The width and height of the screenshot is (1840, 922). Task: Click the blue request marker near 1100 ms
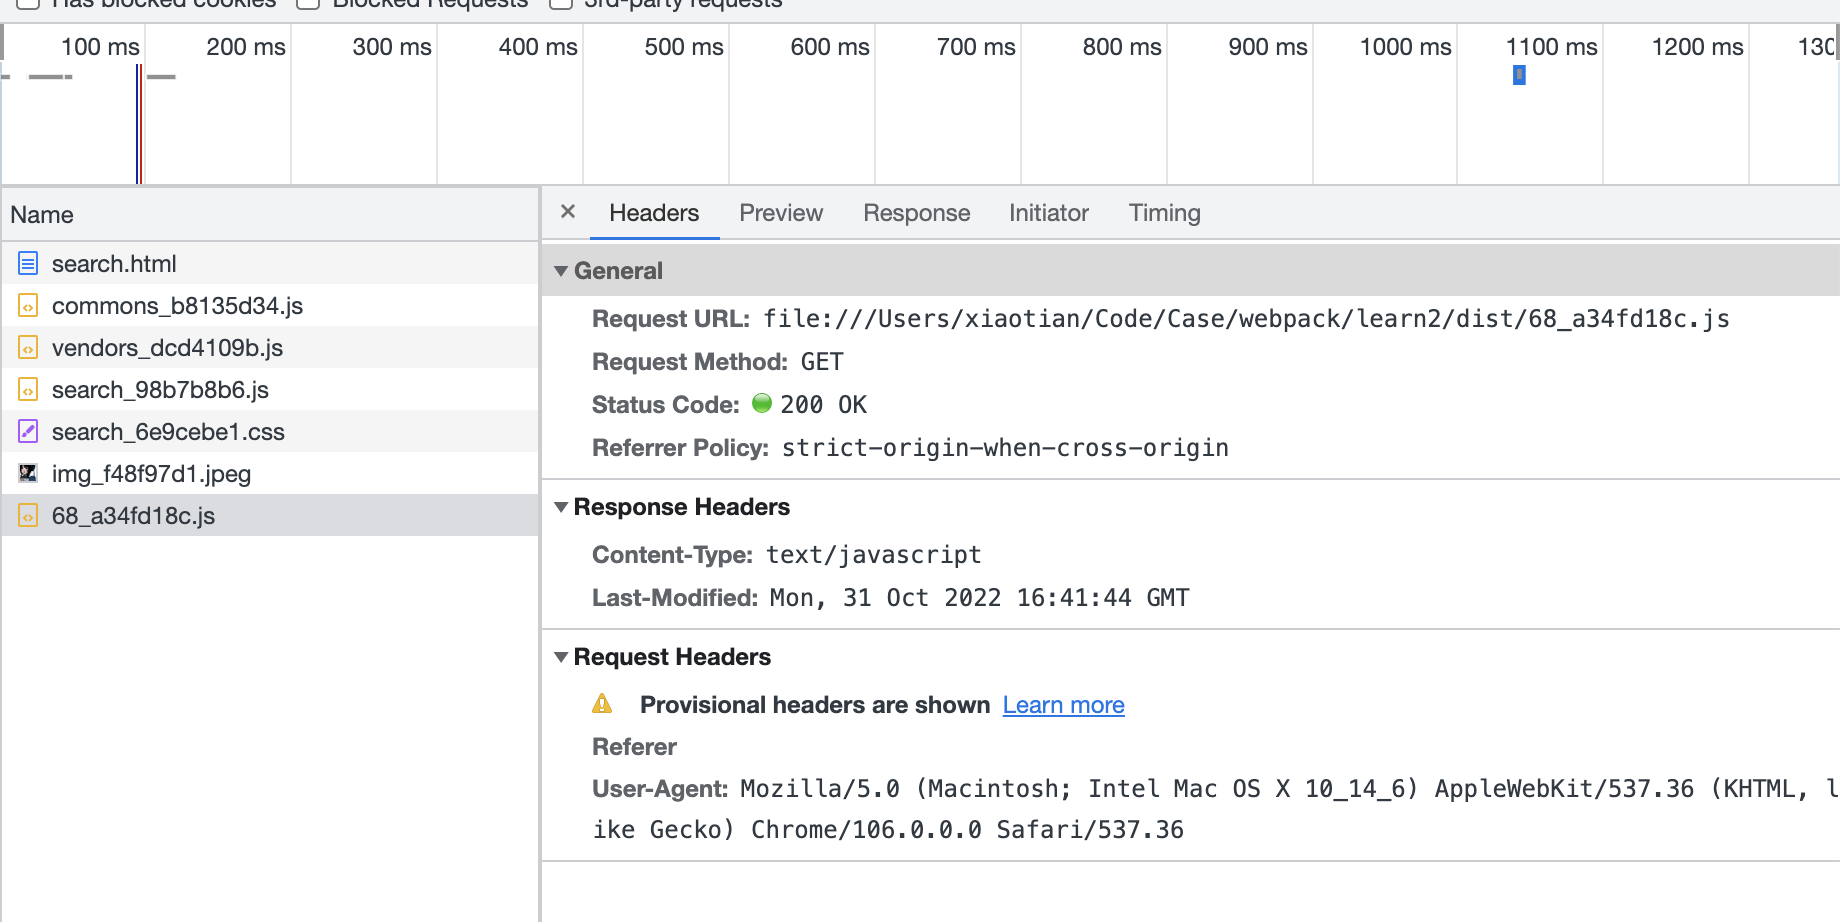[x=1519, y=75]
